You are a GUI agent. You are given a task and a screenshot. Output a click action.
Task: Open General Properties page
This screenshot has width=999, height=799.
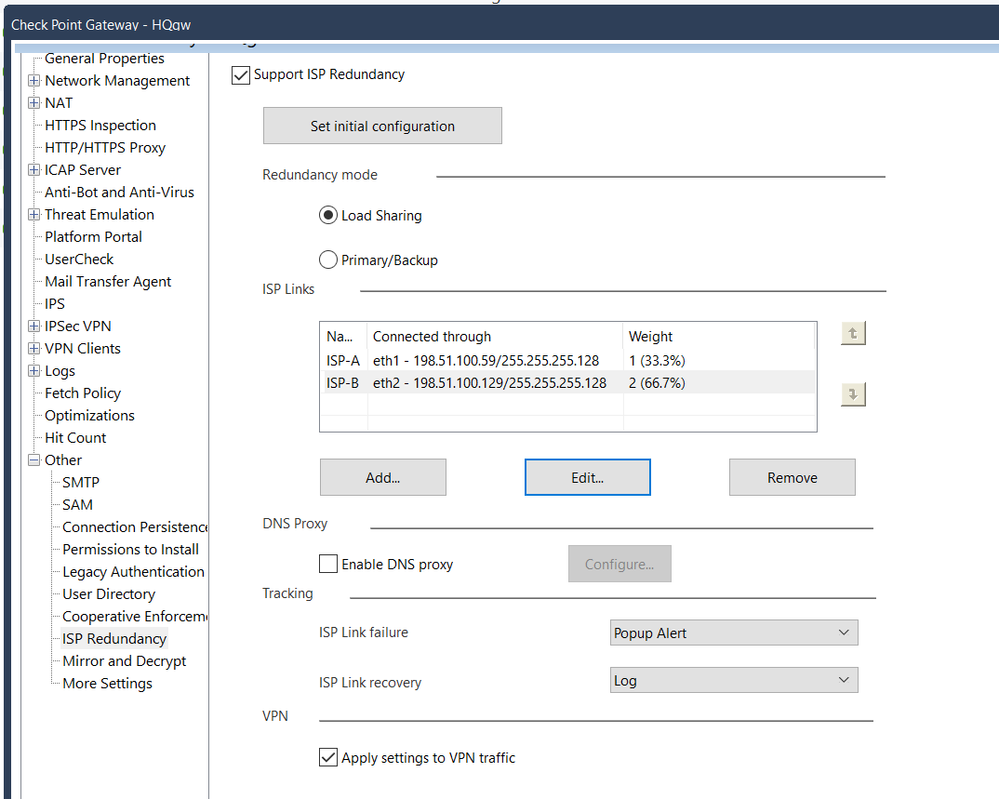pyautogui.click(x=104, y=59)
